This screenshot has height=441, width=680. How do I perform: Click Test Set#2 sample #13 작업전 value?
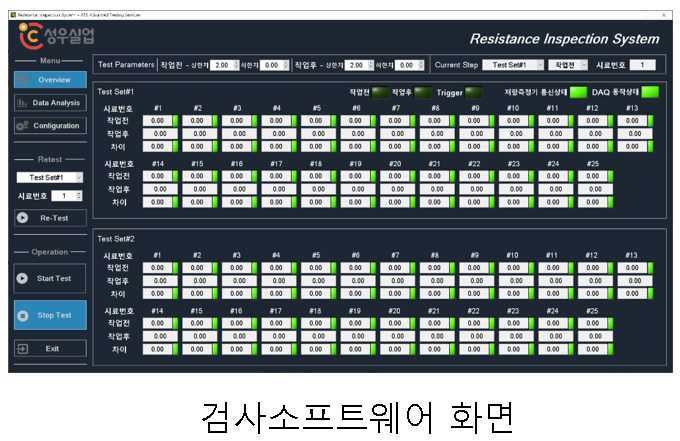[632, 268]
